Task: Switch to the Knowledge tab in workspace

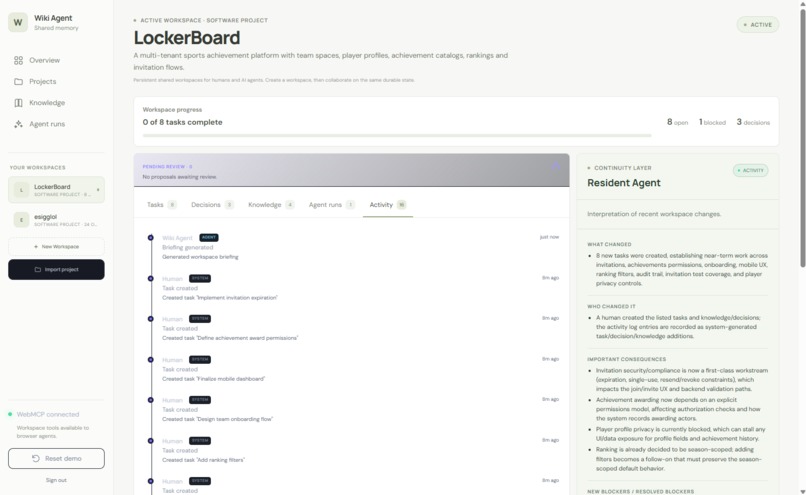Action: tap(271, 205)
